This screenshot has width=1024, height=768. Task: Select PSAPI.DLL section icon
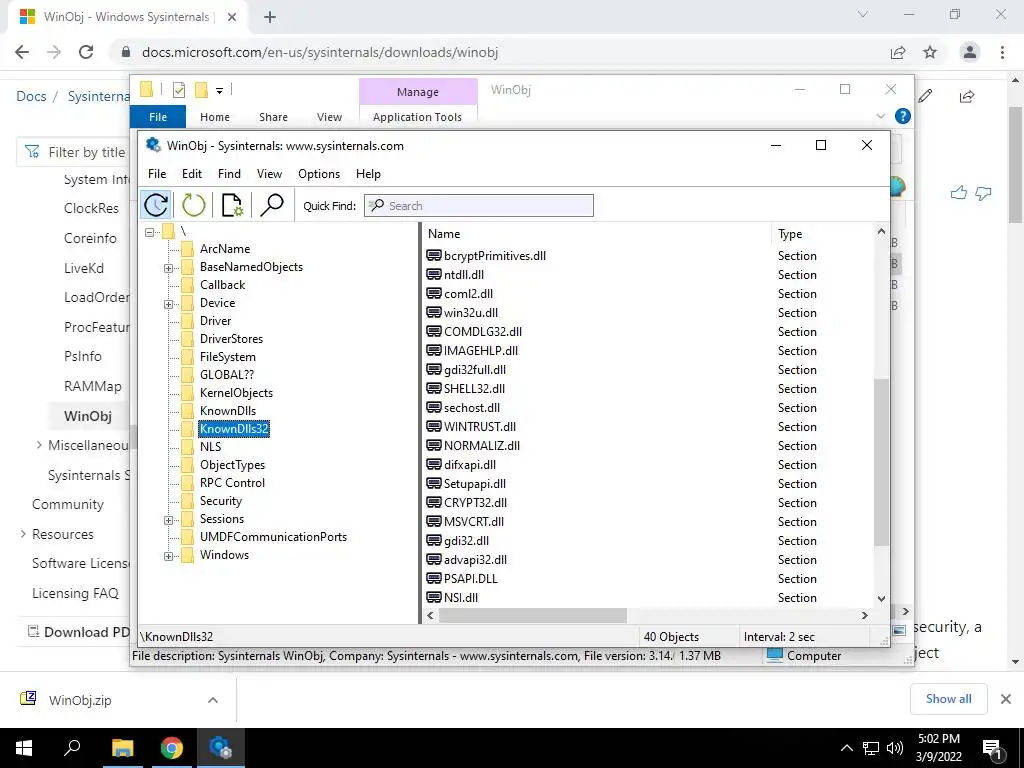click(434, 579)
